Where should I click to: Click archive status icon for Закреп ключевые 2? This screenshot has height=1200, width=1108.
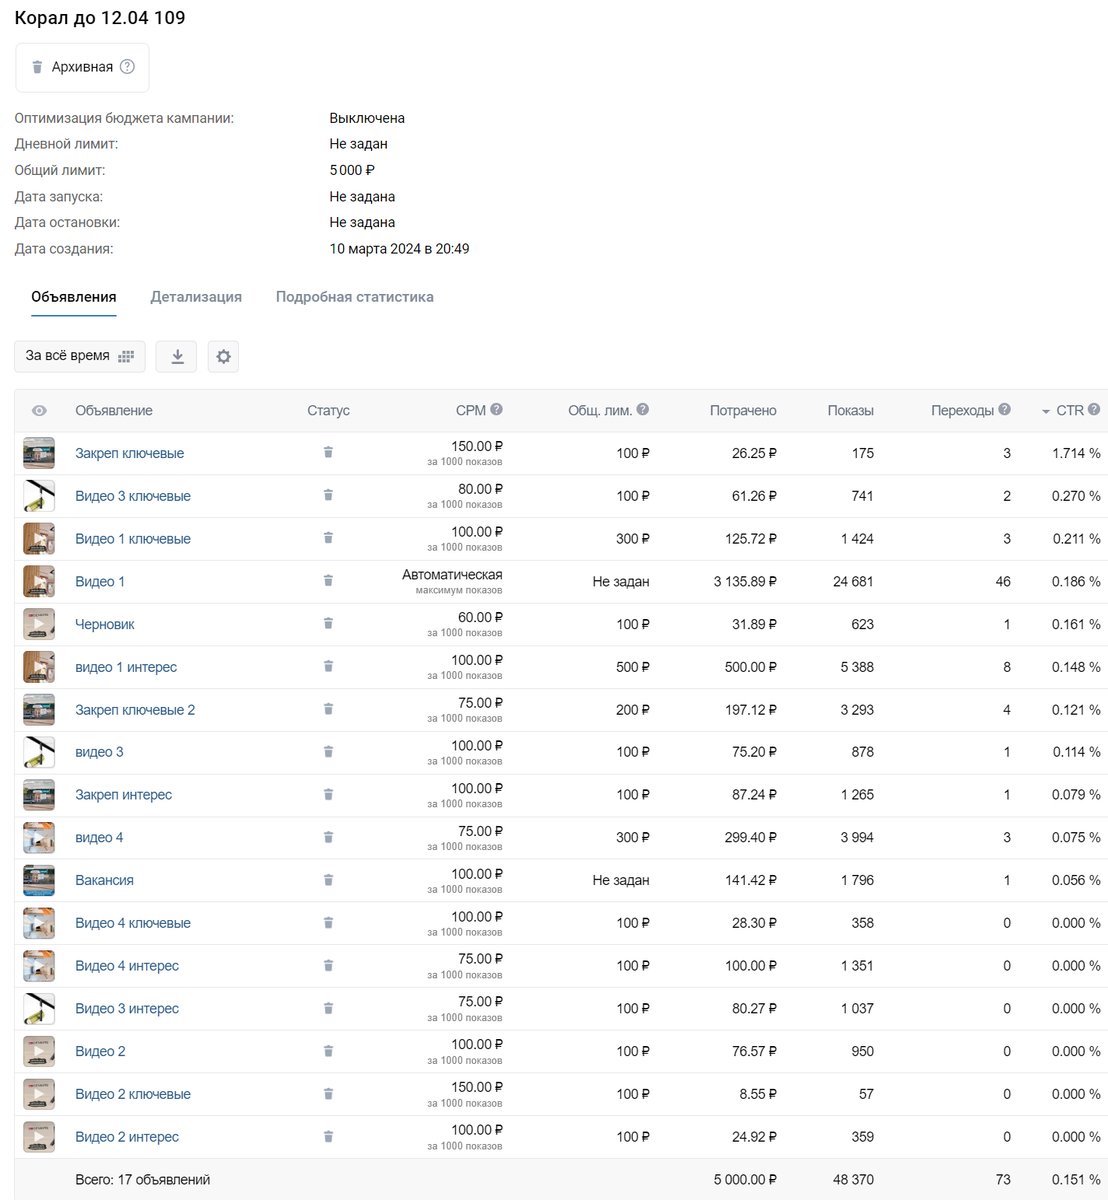coord(328,709)
